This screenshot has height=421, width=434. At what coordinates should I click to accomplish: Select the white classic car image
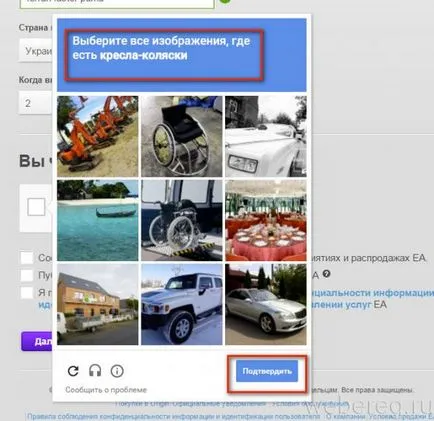(266, 136)
